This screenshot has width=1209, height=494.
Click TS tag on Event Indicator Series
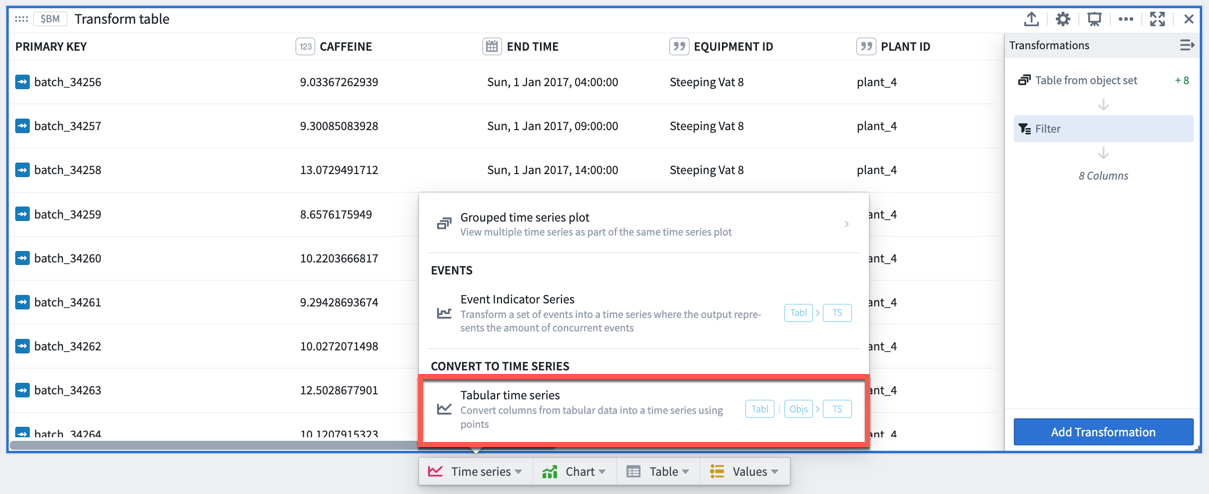pos(837,313)
